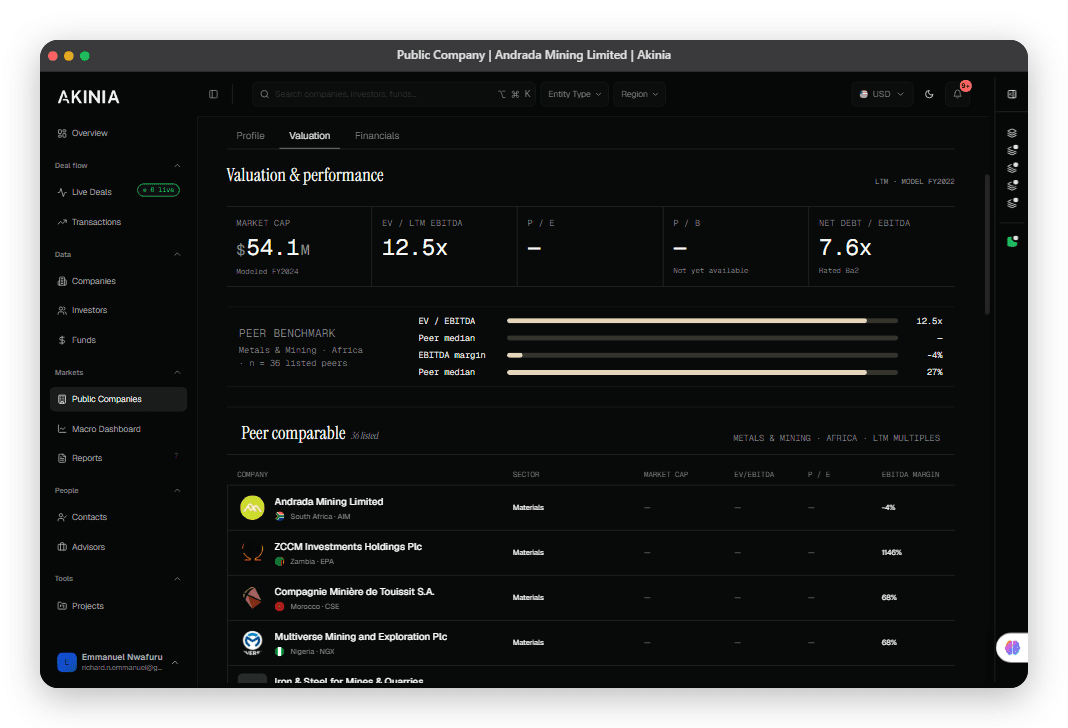Click the Macro Dashboard chart icon

click(x=62, y=429)
